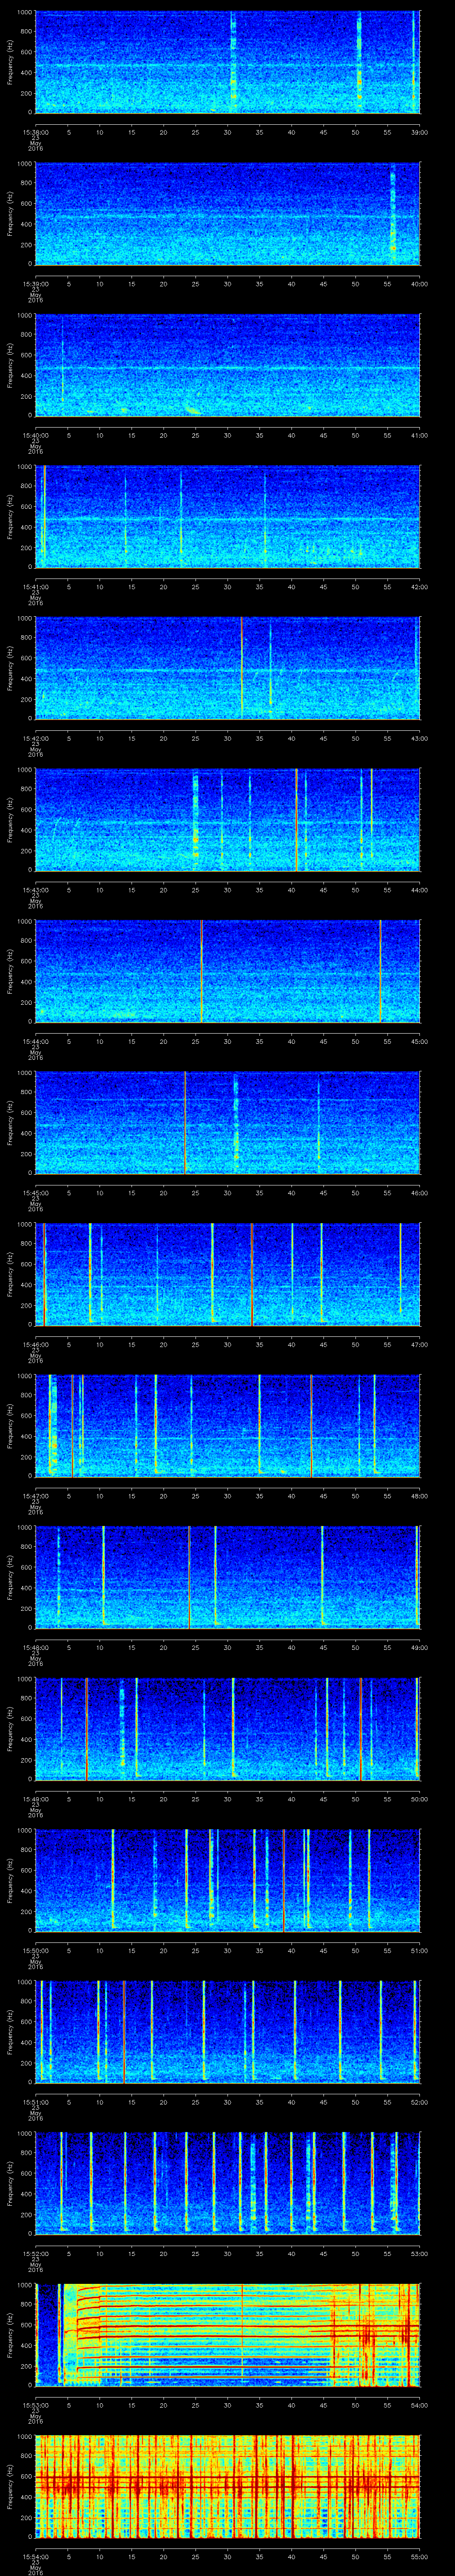Select the spectrogram panel starting at 15:48:00
This screenshot has width=455, height=2576.
[227, 1577]
